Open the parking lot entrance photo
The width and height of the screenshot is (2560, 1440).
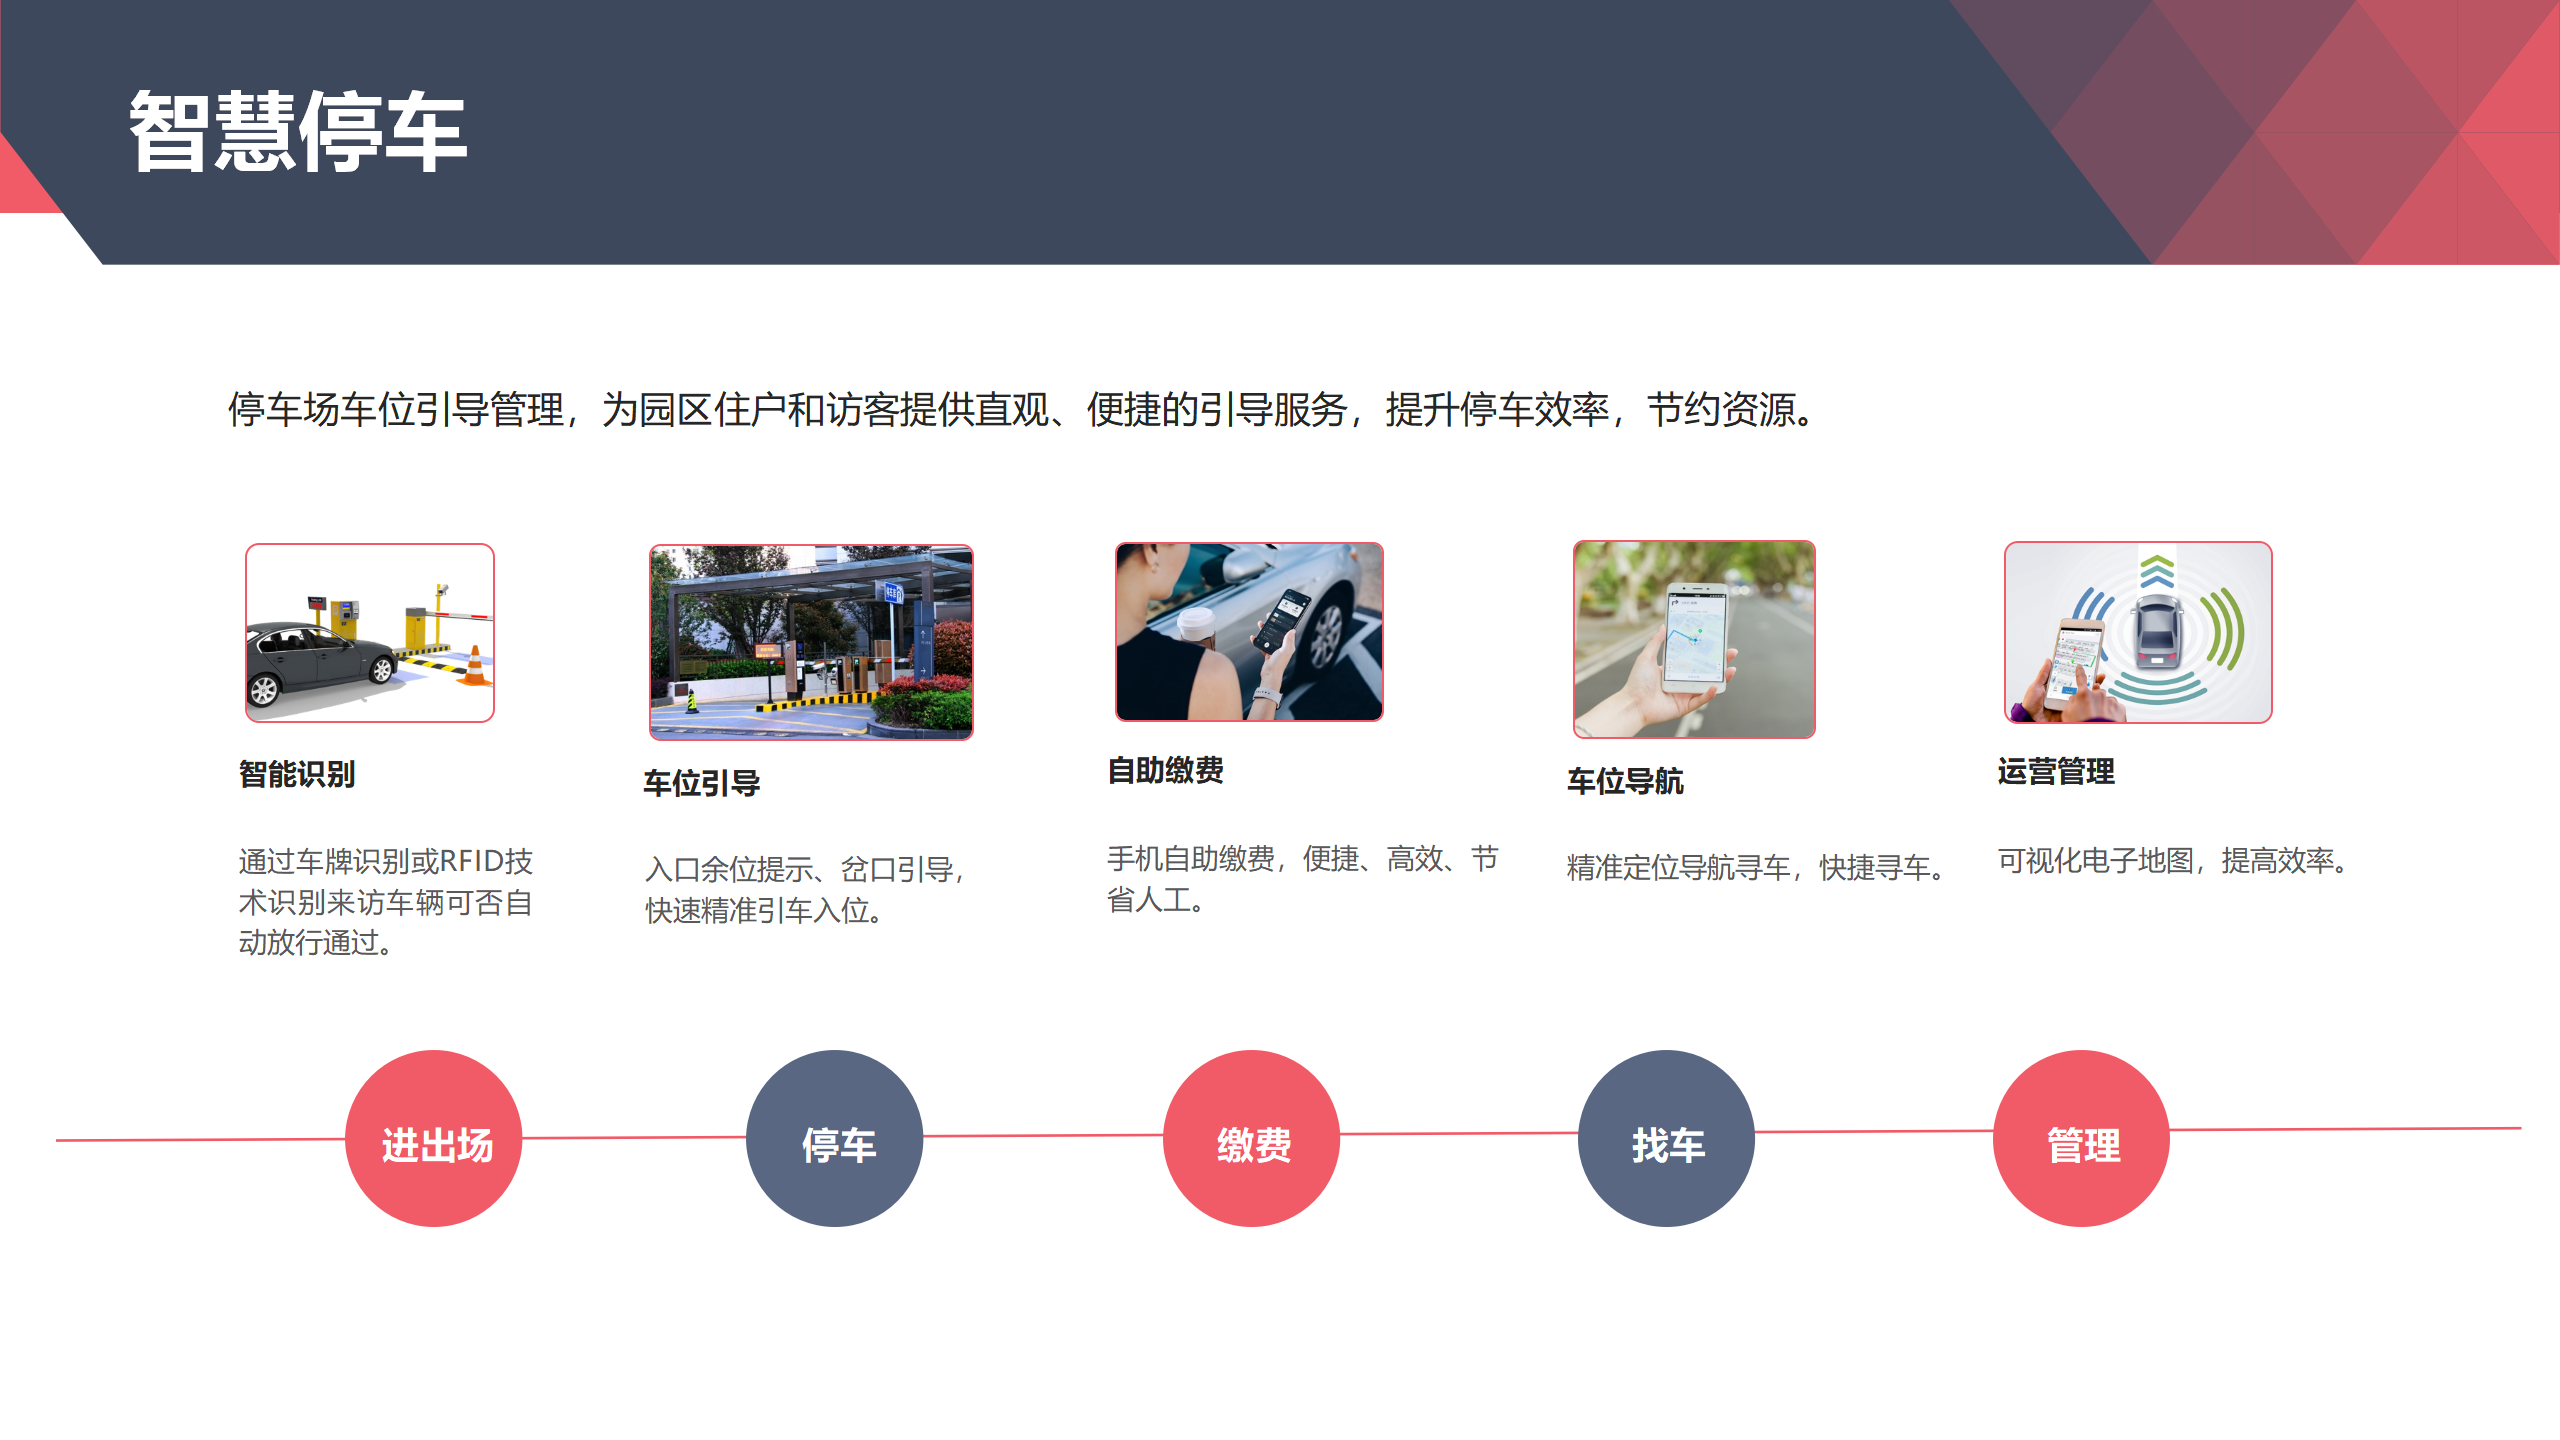pyautogui.click(x=811, y=642)
